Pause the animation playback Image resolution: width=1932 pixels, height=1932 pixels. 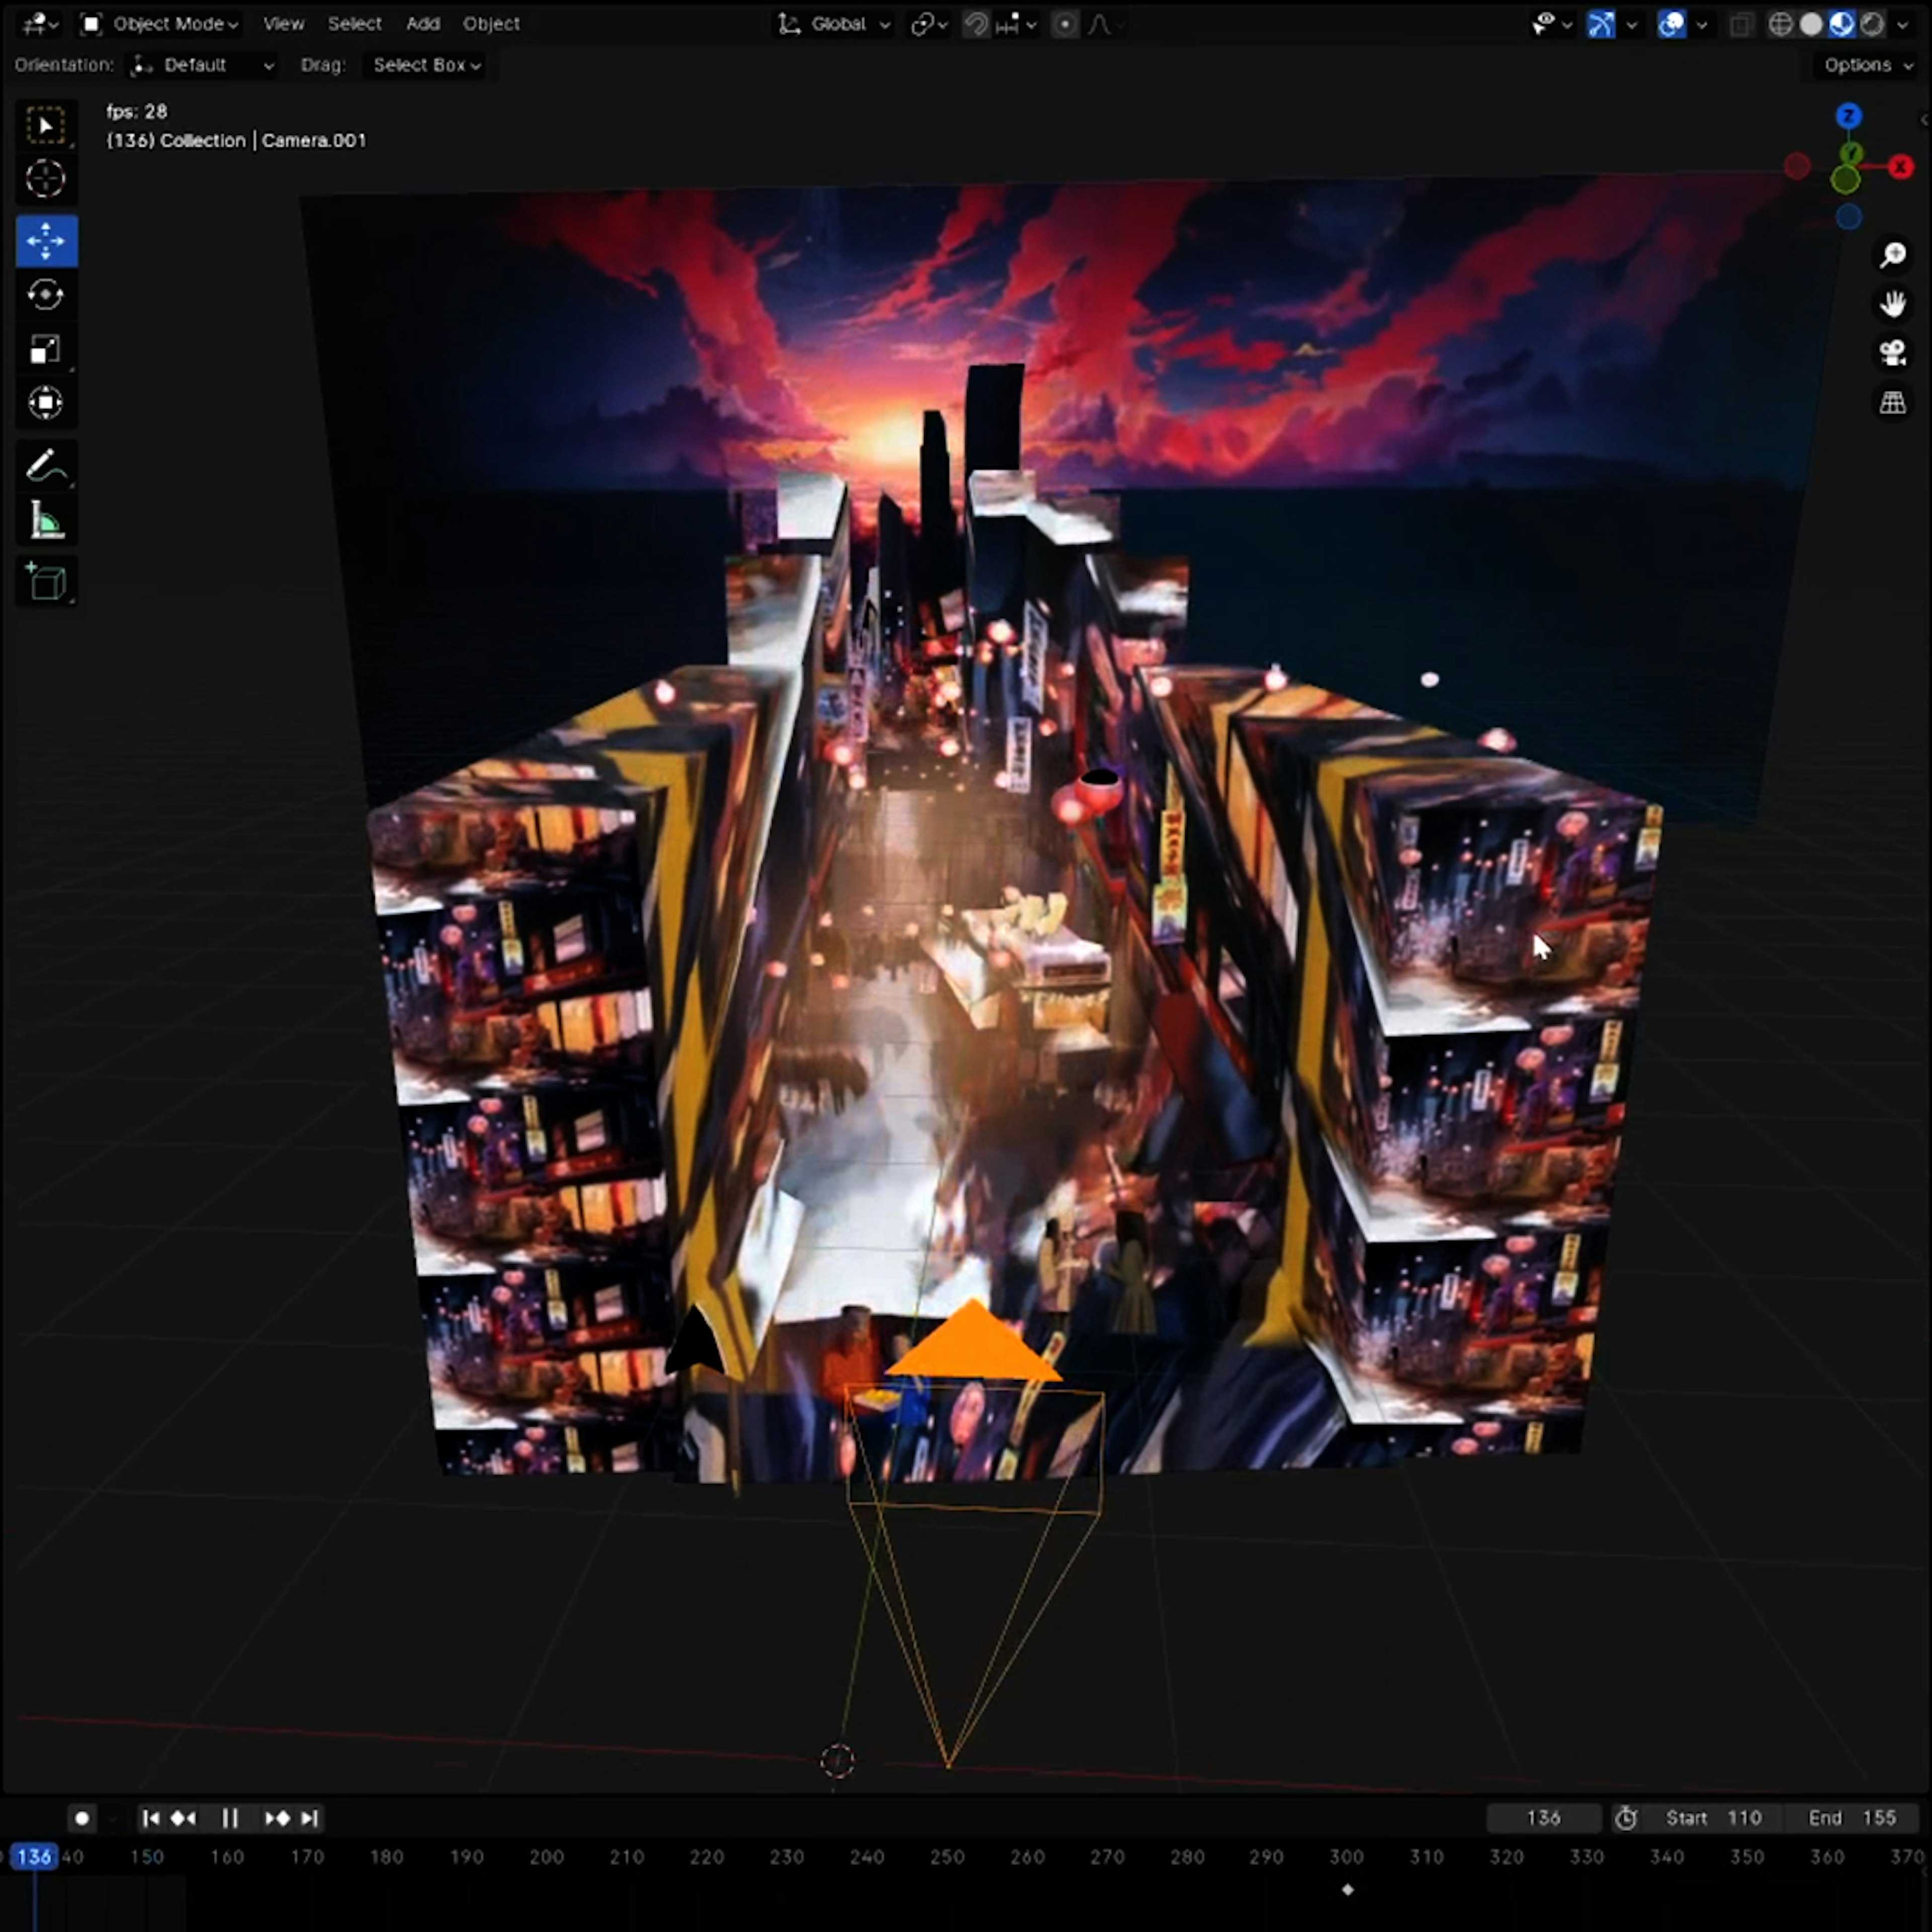pos(229,1818)
